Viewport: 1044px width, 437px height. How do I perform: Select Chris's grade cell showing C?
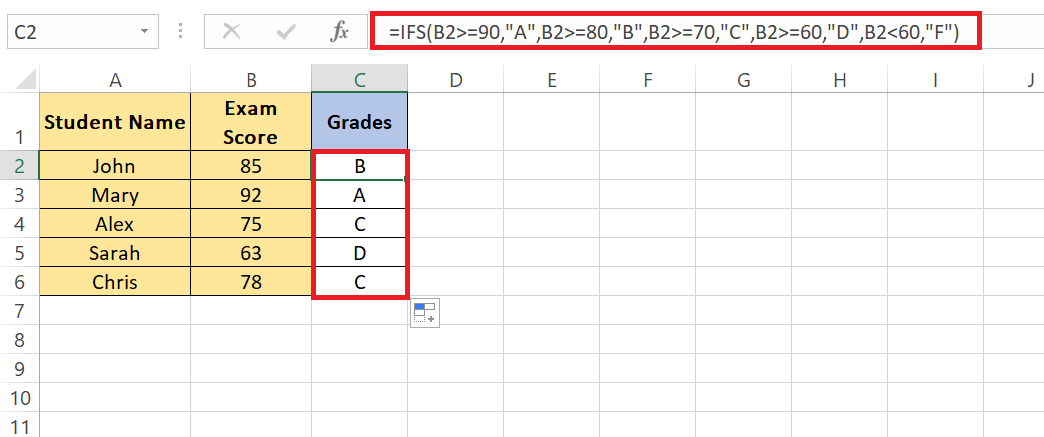pyautogui.click(x=360, y=282)
